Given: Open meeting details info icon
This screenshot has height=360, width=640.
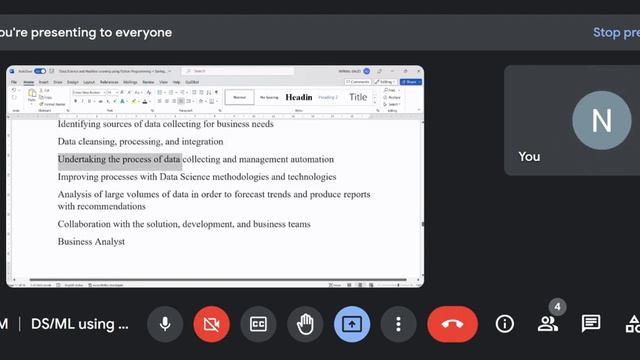Looking at the screenshot, I should click(504, 324).
